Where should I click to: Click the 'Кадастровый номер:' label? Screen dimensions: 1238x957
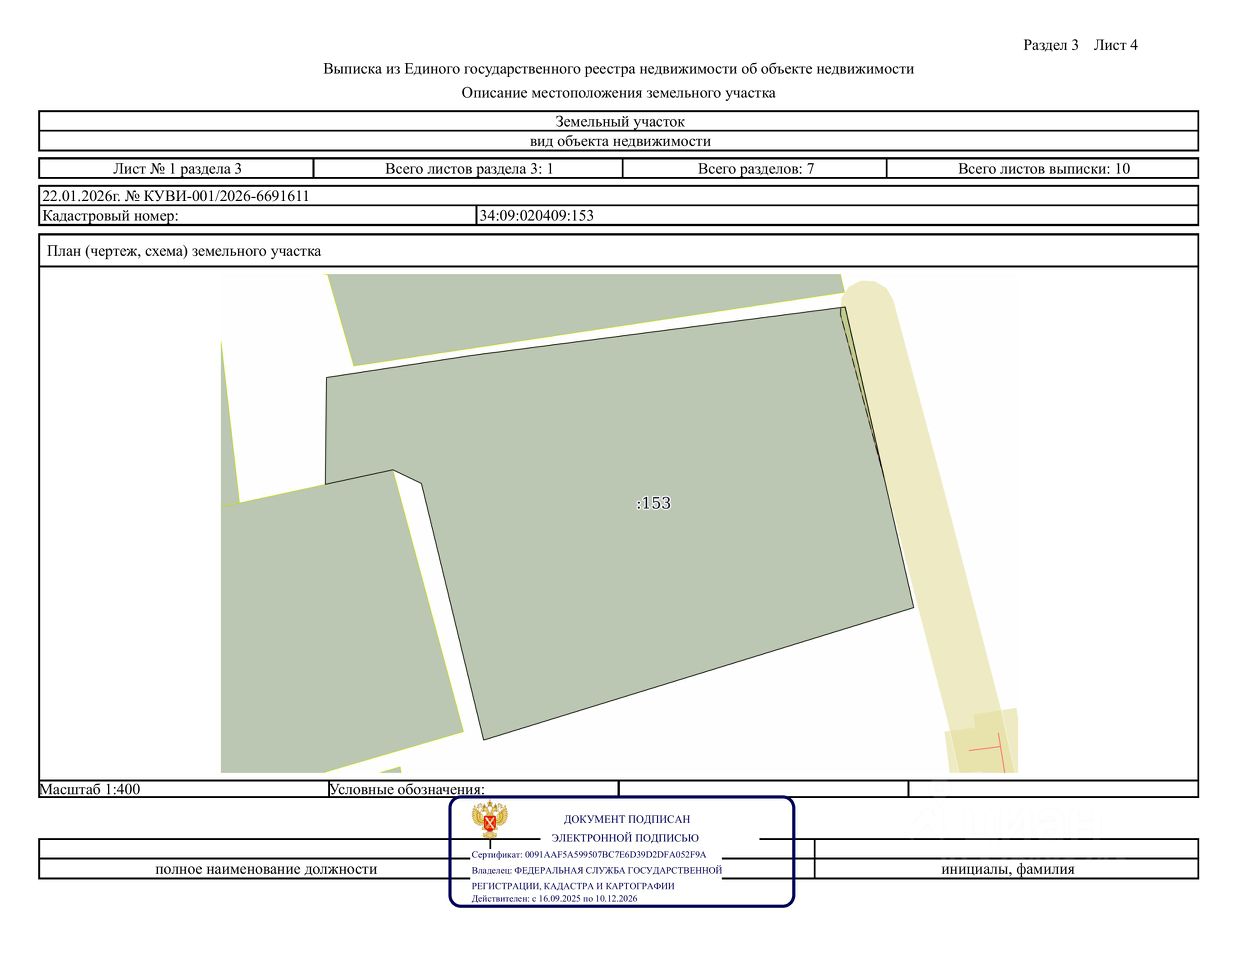(110, 215)
